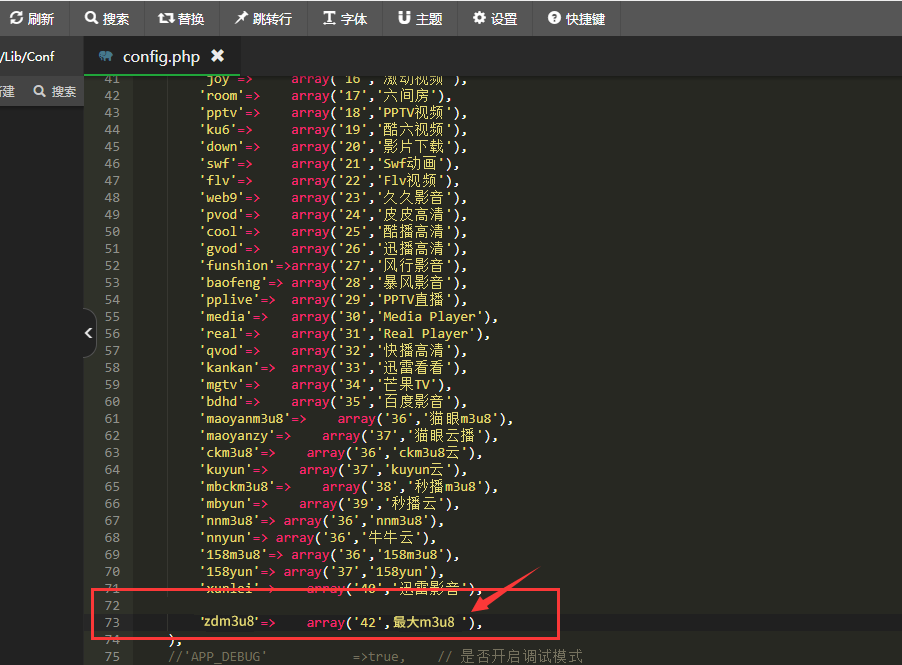The image size is (902, 665).
Task: Open the 替换 replace tool
Action: pos(181,18)
